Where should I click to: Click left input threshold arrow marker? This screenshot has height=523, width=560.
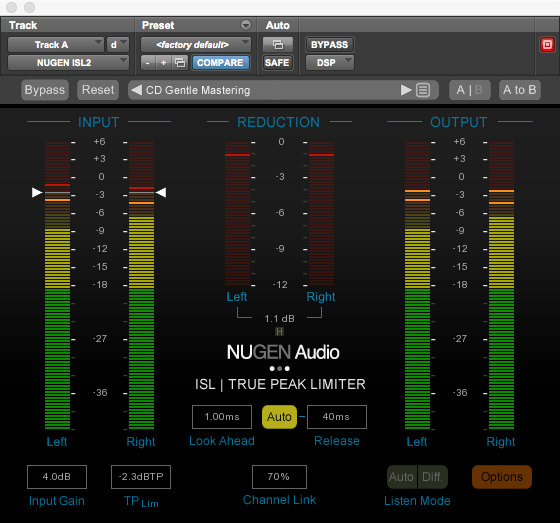(x=37, y=193)
